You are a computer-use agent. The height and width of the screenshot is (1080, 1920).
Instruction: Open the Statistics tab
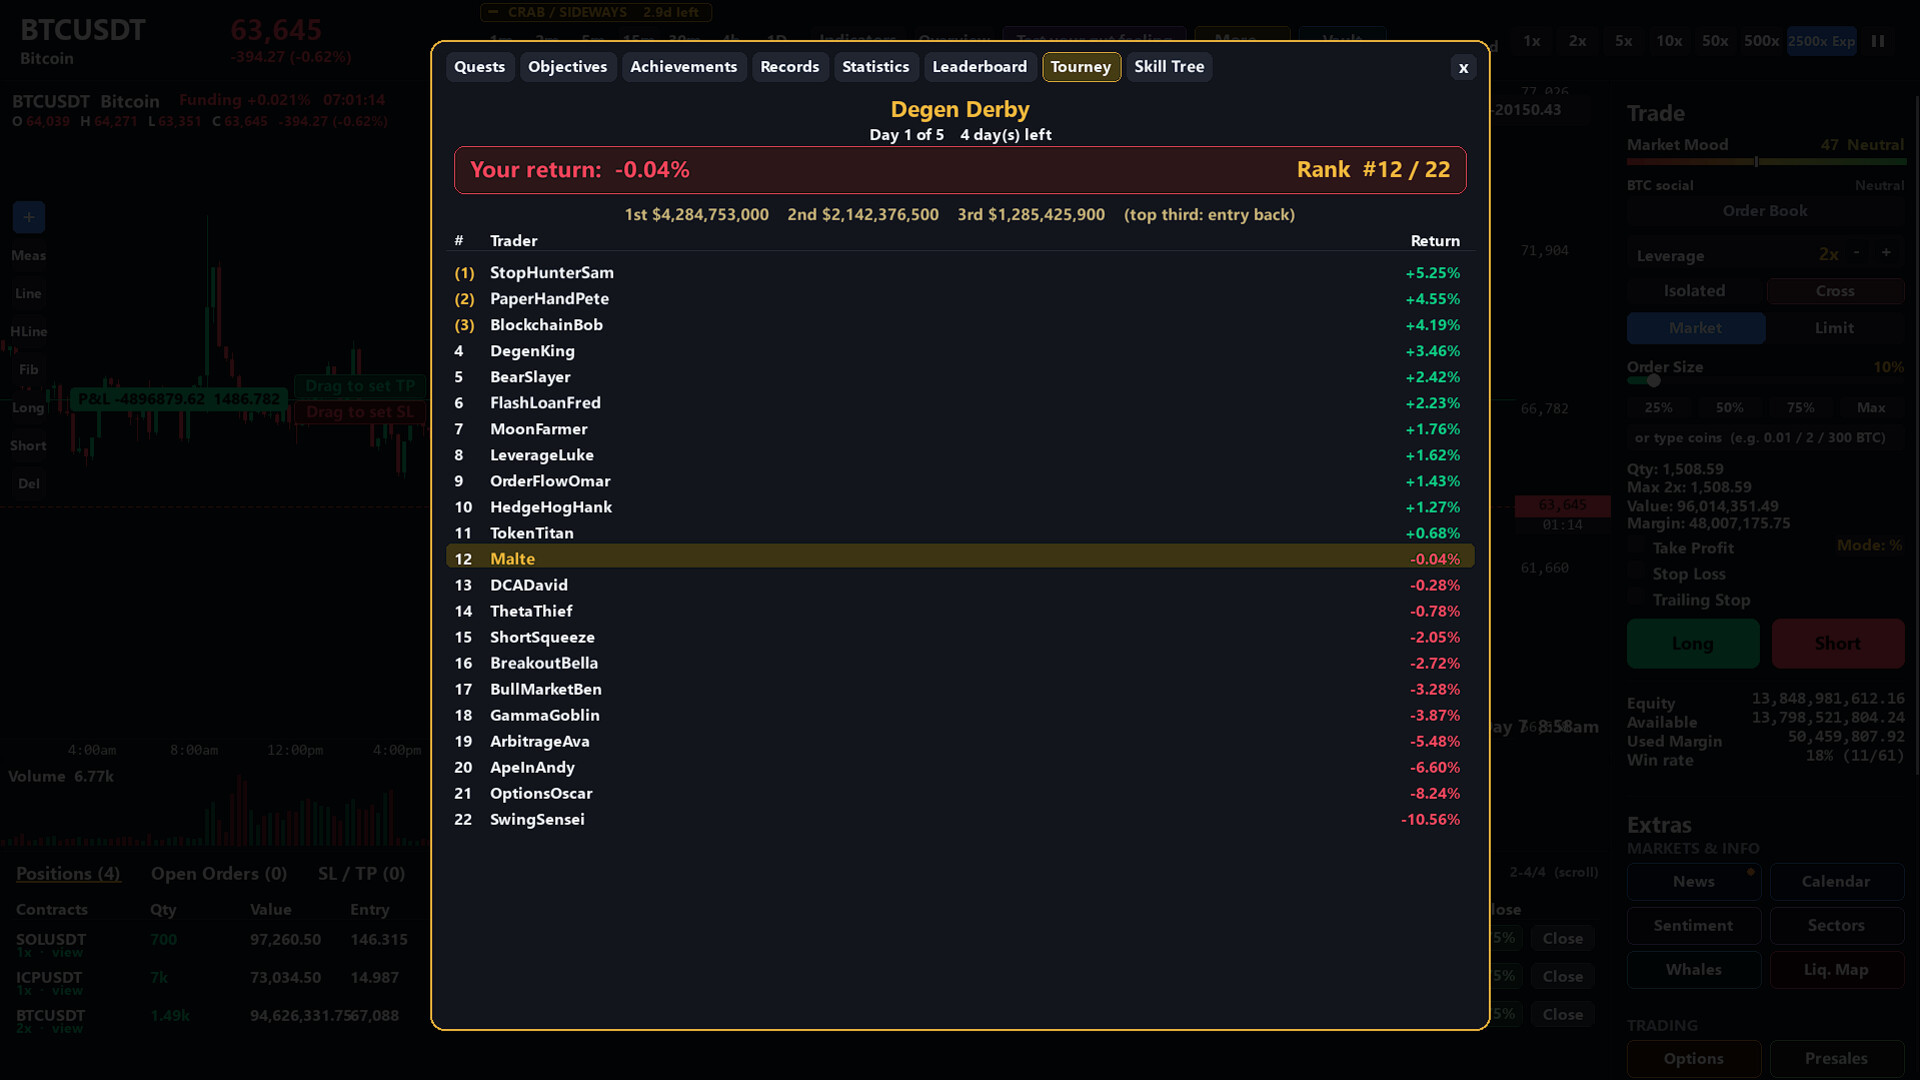875,67
